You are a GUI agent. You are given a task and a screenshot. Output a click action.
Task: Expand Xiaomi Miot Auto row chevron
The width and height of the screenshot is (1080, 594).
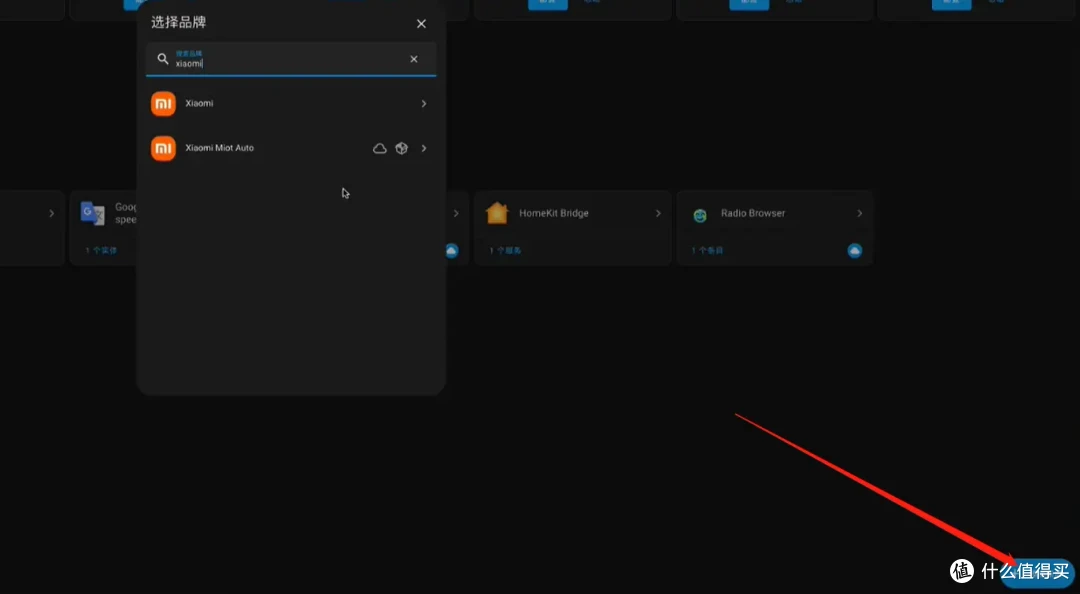click(424, 148)
